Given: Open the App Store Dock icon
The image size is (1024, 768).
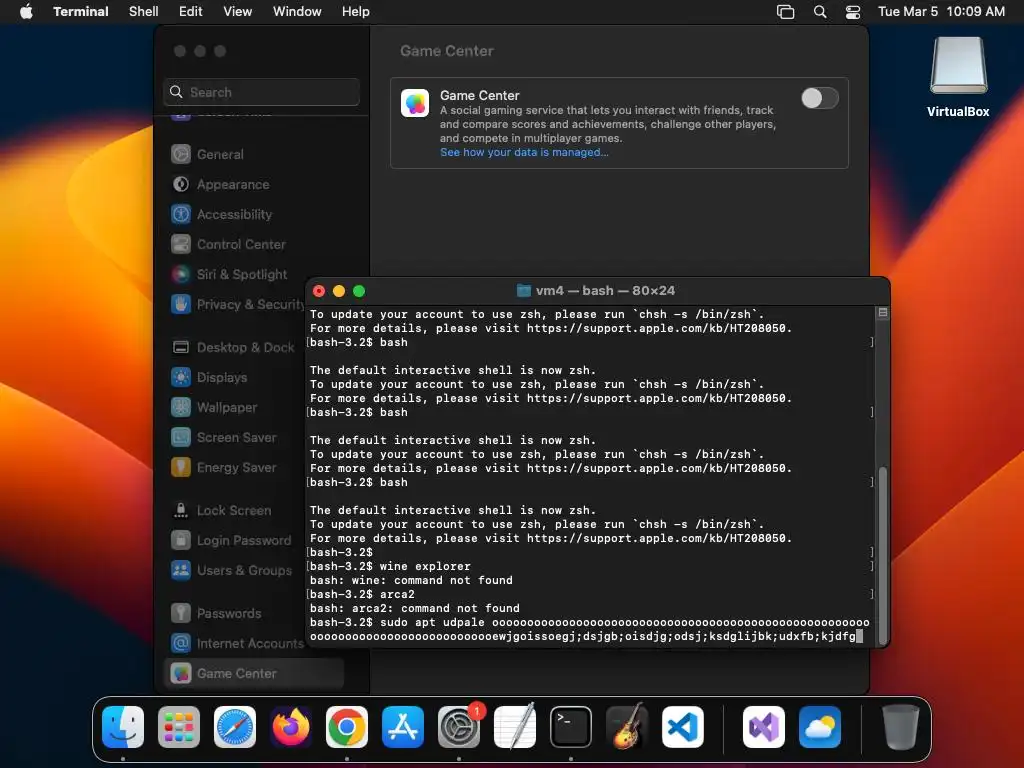Looking at the screenshot, I should 403,727.
